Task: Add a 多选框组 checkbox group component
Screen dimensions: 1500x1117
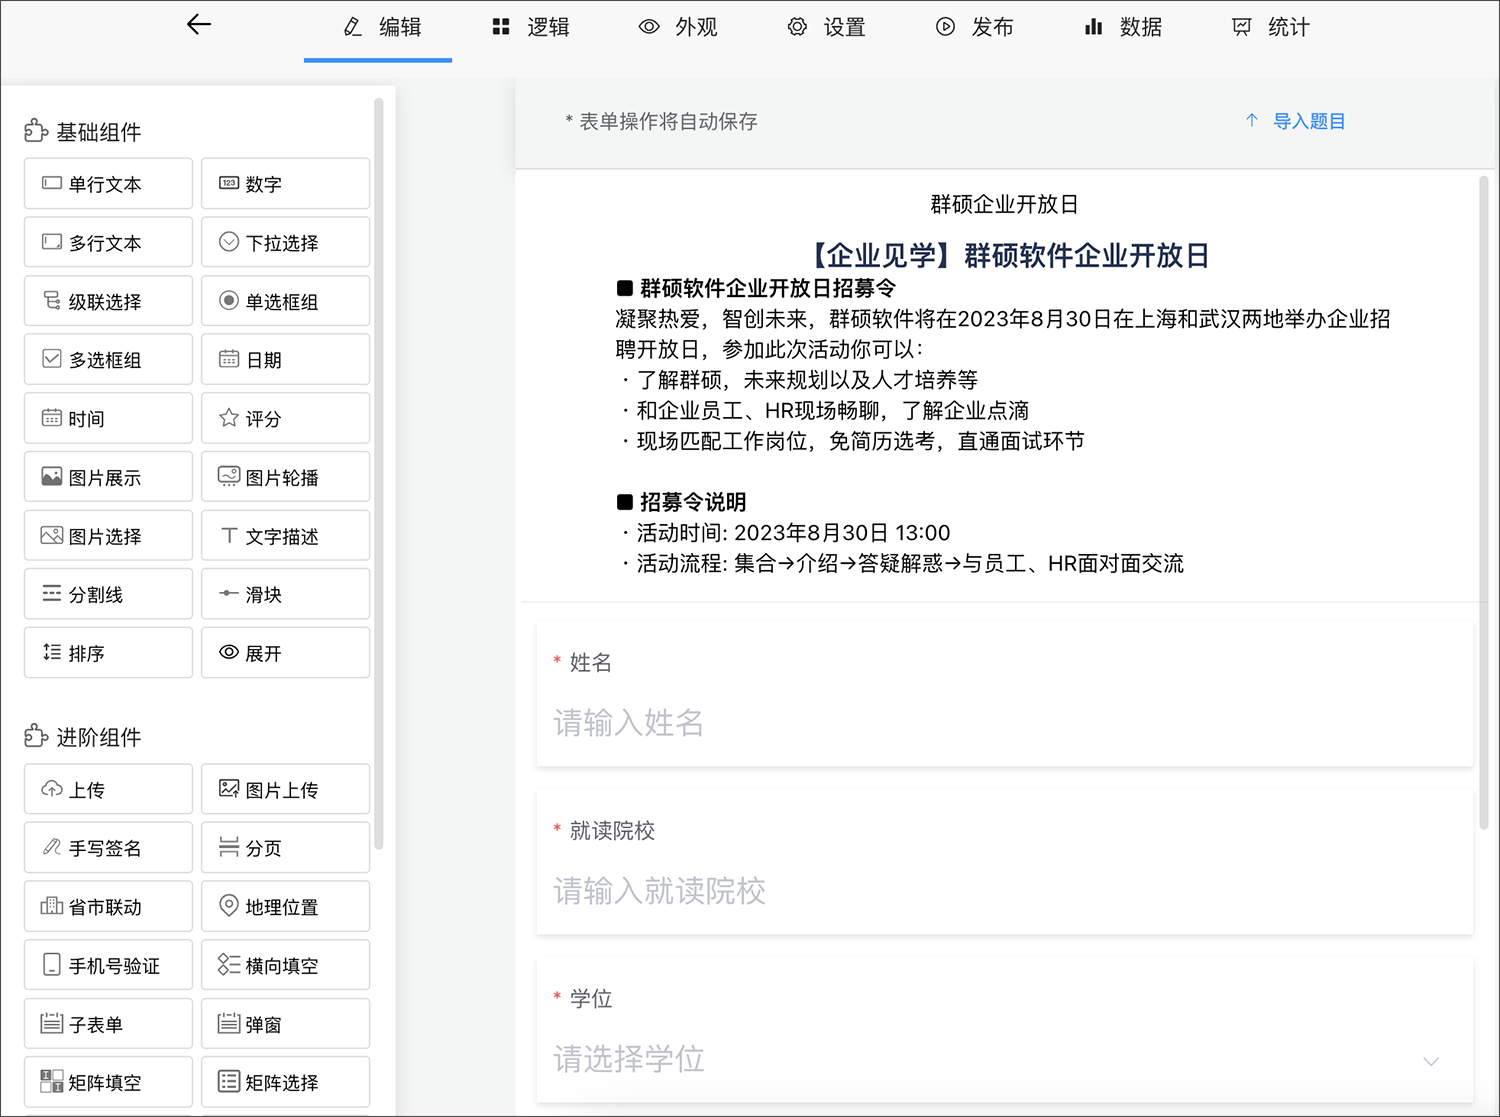Action: [x=107, y=359]
